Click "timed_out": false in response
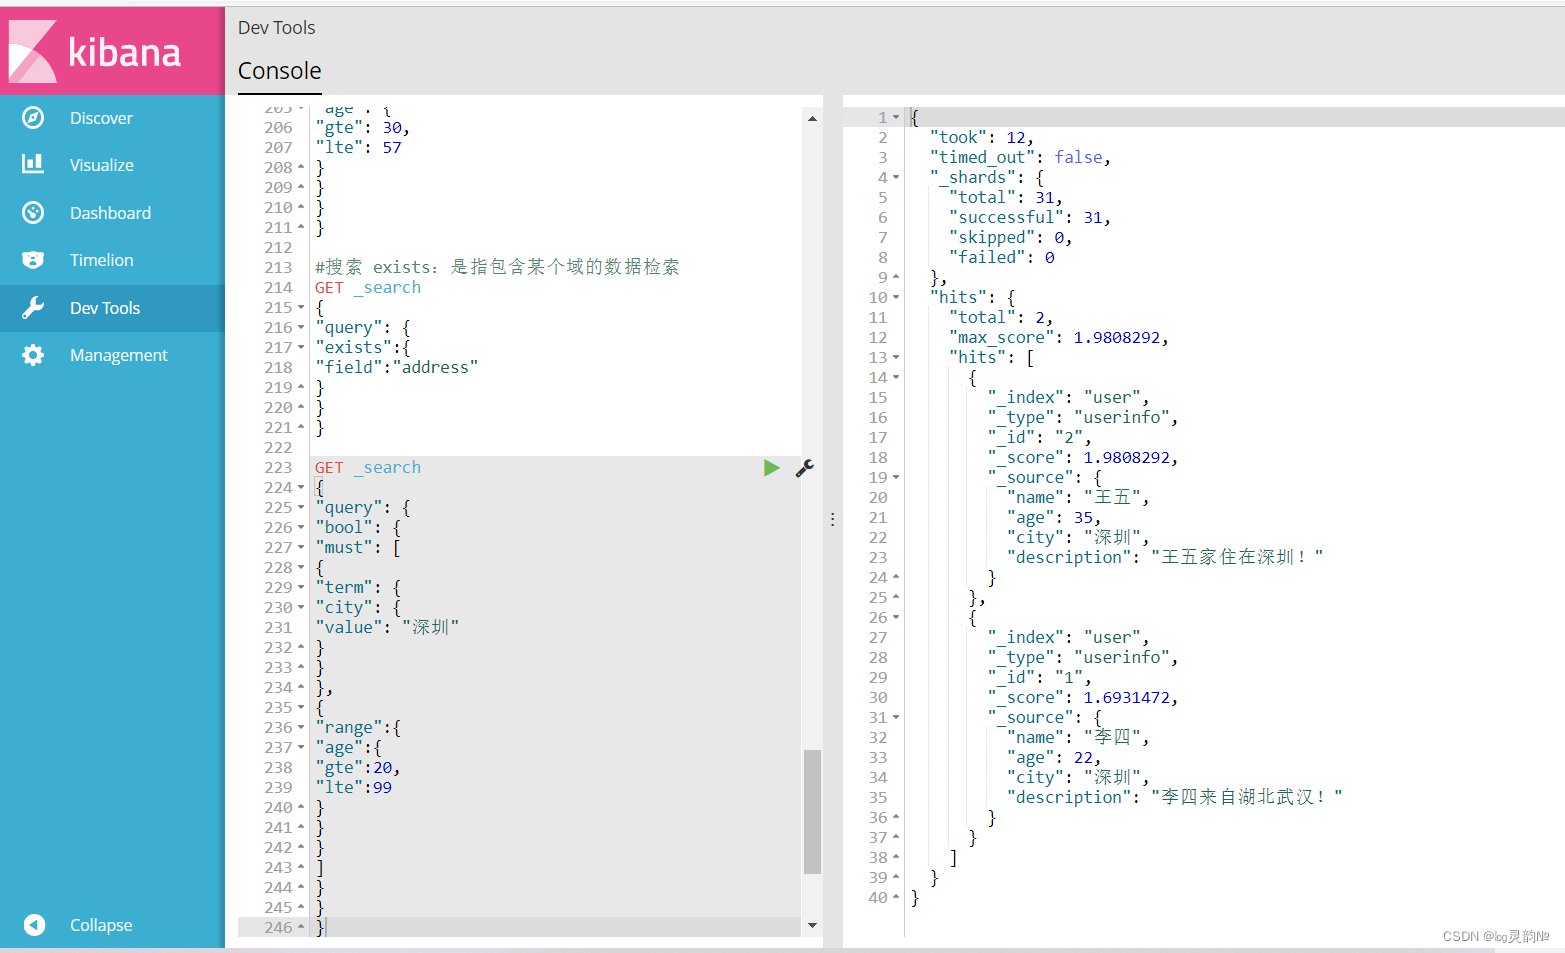Image resolution: width=1565 pixels, height=953 pixels. (x=1020, y=158)
